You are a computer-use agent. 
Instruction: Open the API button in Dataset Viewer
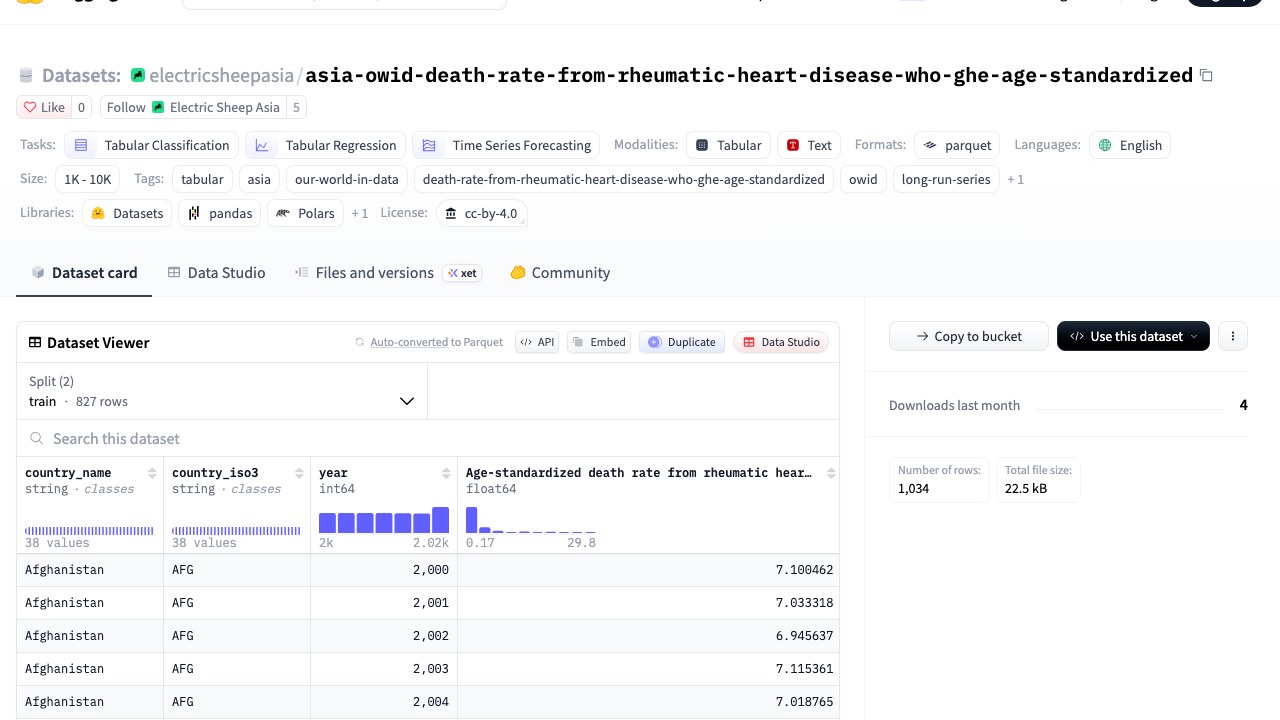point(537,342)
